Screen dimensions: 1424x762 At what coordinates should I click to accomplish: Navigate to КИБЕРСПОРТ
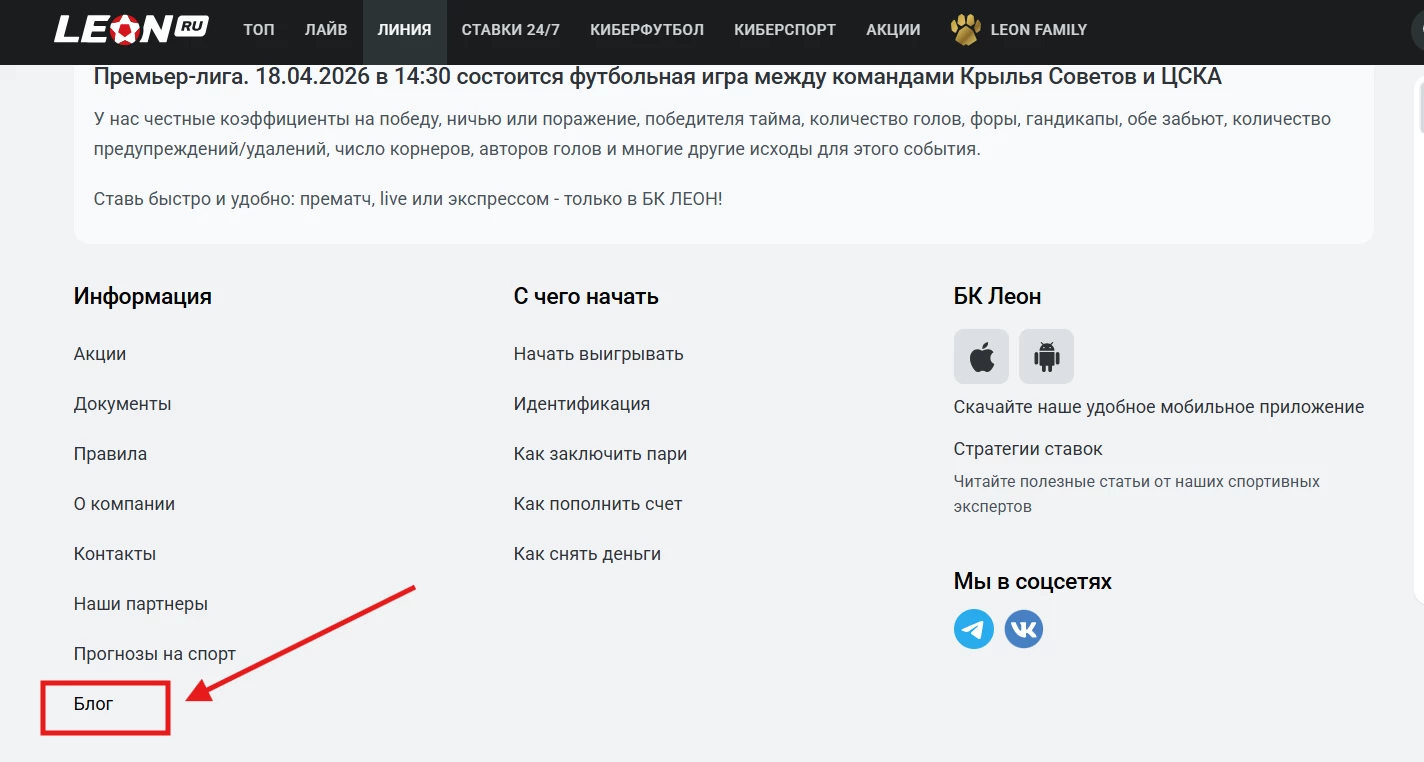coord(785,30)
